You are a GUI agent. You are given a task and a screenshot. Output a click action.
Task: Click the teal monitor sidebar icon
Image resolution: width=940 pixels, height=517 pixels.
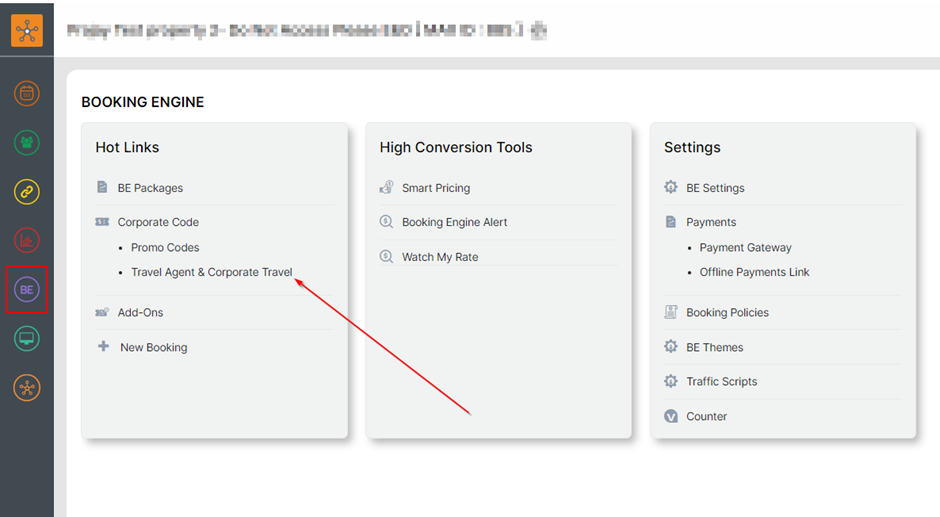point(27,339)
